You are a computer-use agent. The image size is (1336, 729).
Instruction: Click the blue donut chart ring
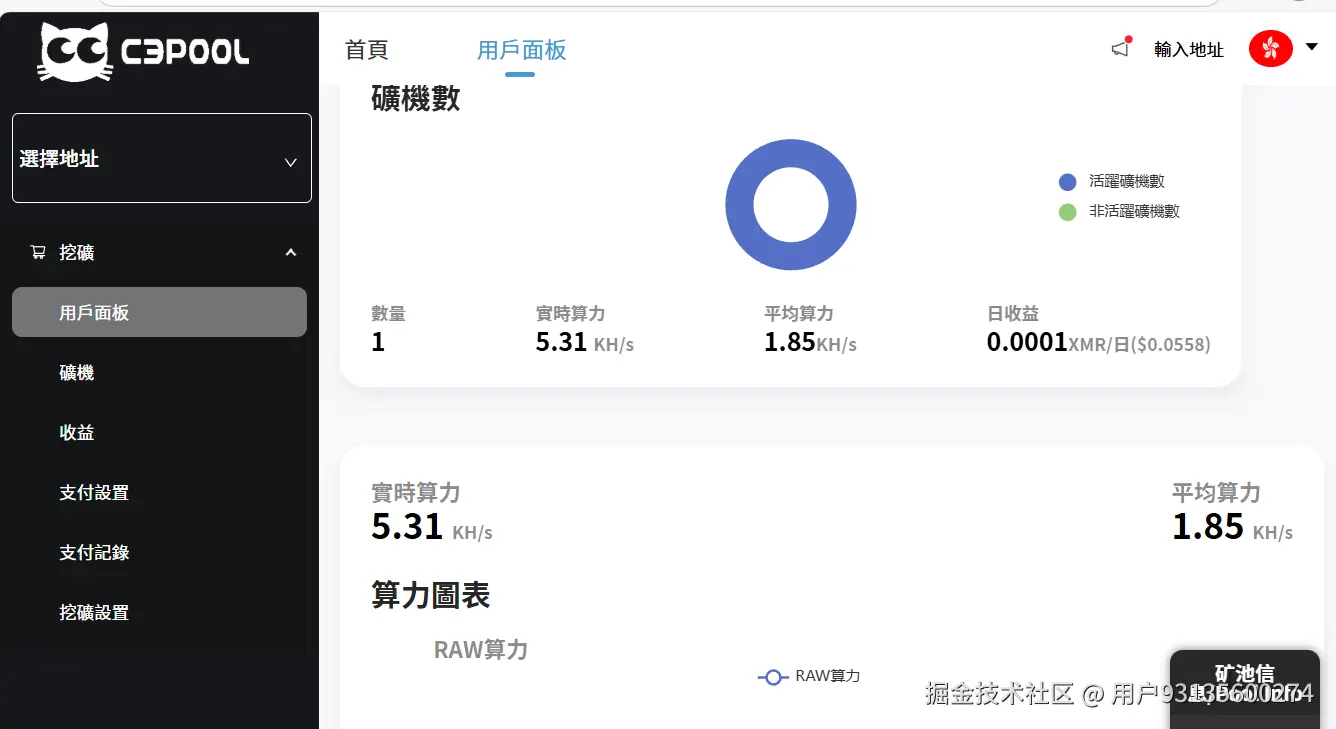(x=740, y=205)
